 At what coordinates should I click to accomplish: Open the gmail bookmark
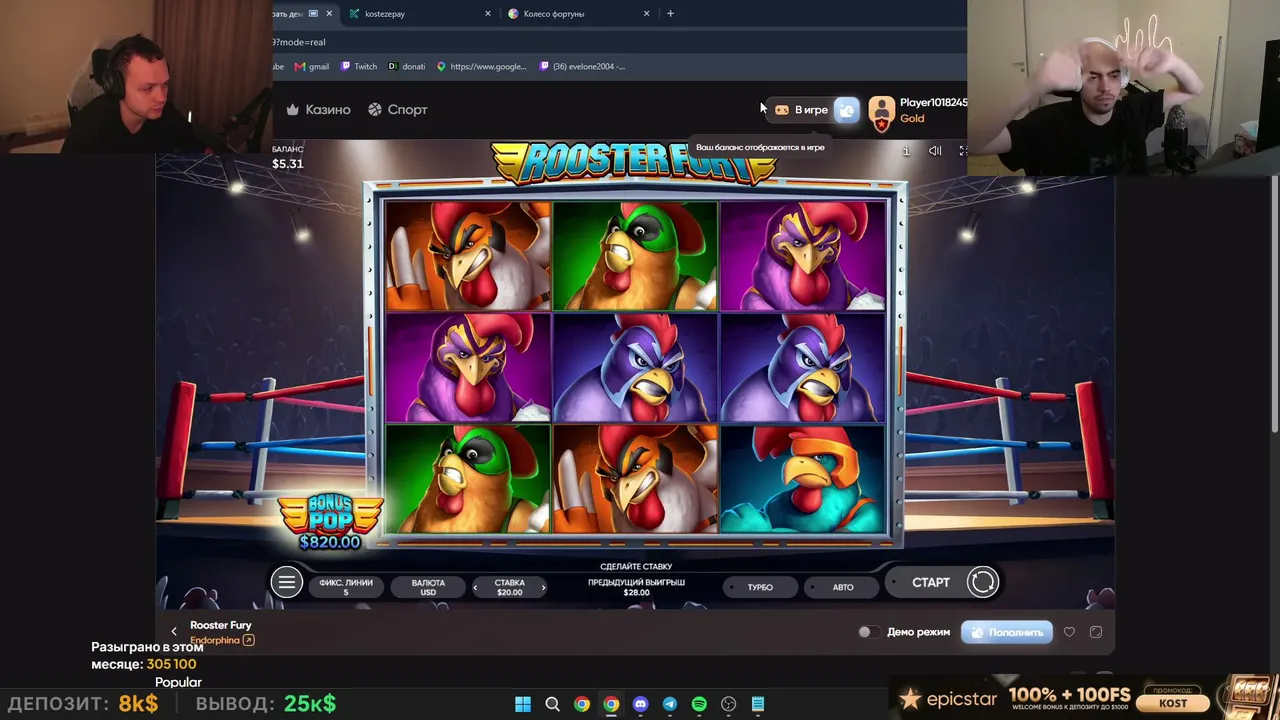[x=311, y=67]
